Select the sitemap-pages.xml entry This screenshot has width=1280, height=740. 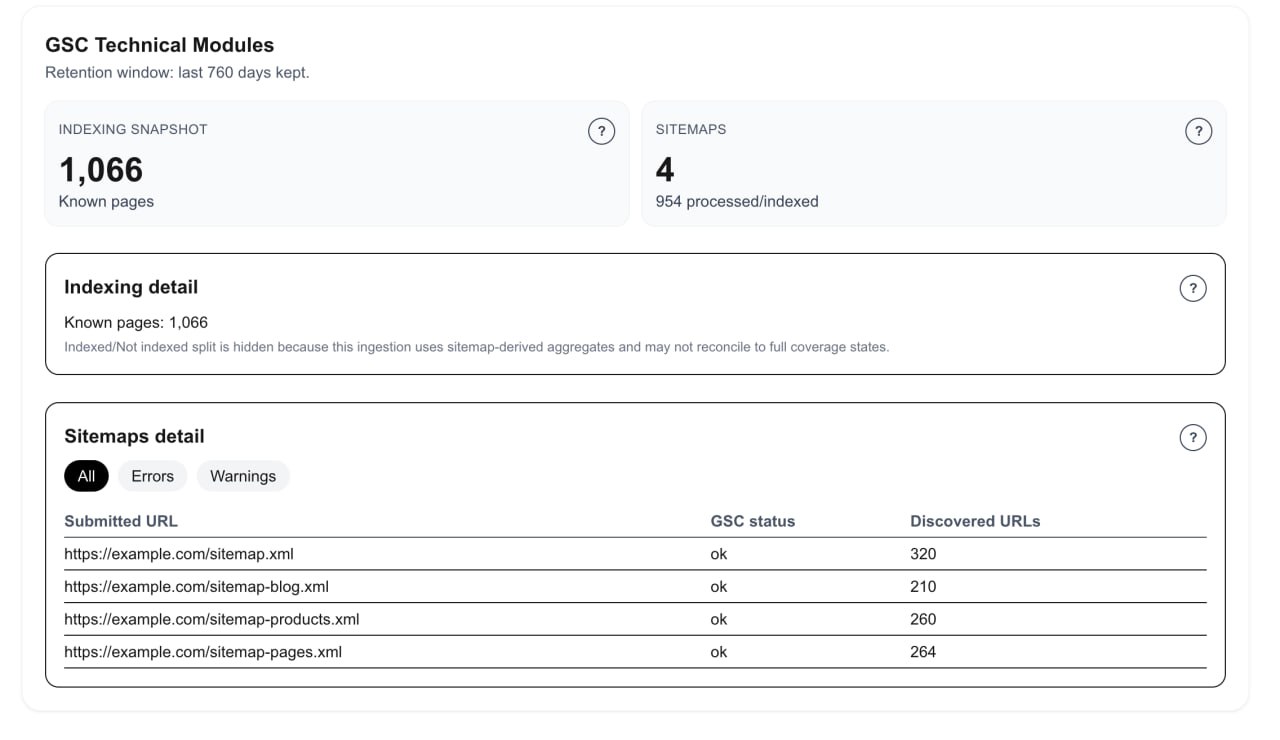click(203, 652)
